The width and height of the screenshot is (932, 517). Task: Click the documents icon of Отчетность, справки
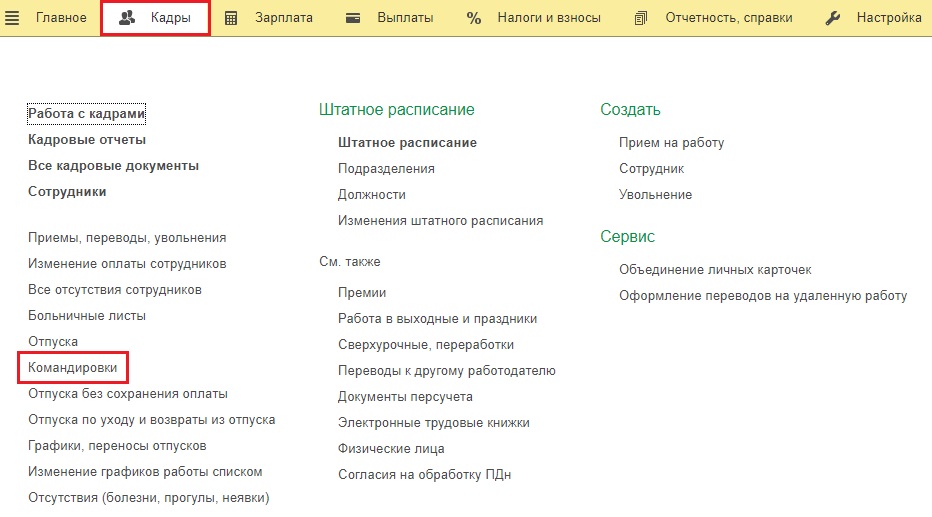click(x=641, y=18)
